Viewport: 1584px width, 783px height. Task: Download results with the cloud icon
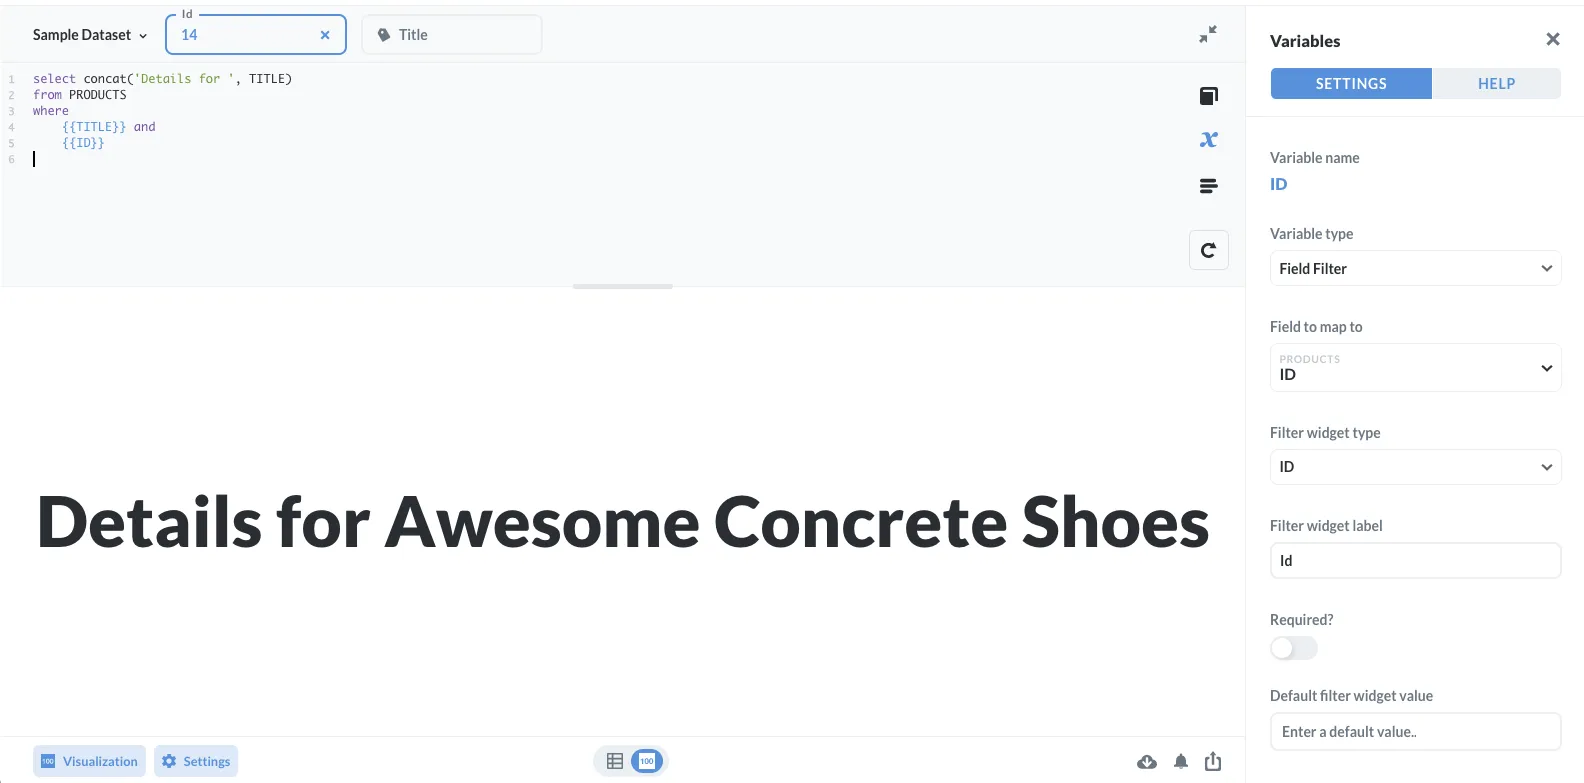1147,762
